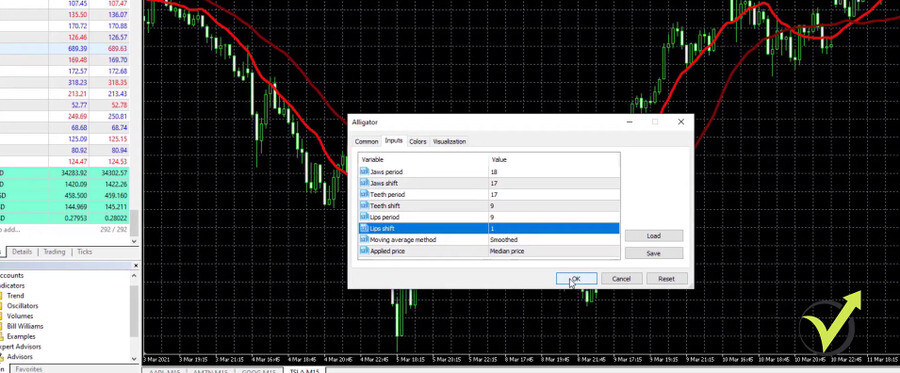
Task: Click the Load button
Action: click(654, 236)
